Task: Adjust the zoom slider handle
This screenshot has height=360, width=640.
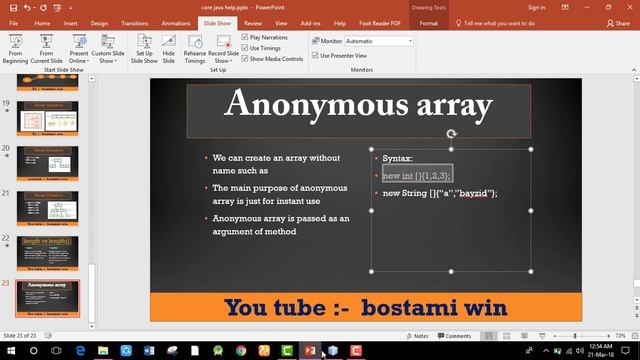Action: [x=575, y=336]
